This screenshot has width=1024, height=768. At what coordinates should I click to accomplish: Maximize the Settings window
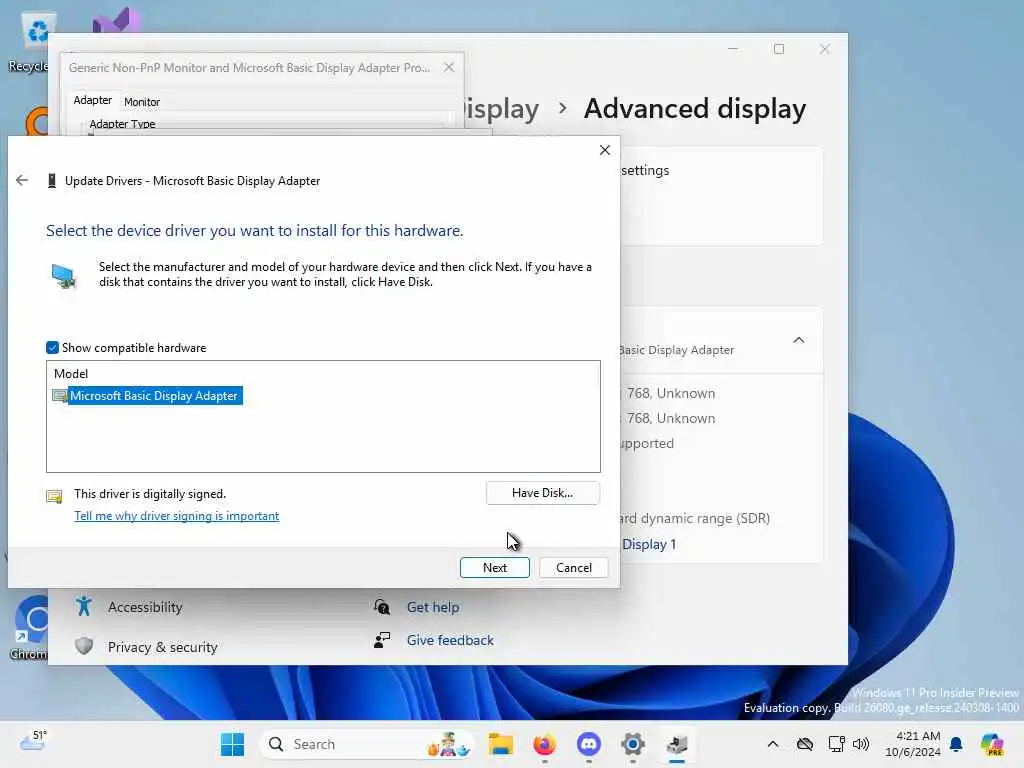point(778,49)
